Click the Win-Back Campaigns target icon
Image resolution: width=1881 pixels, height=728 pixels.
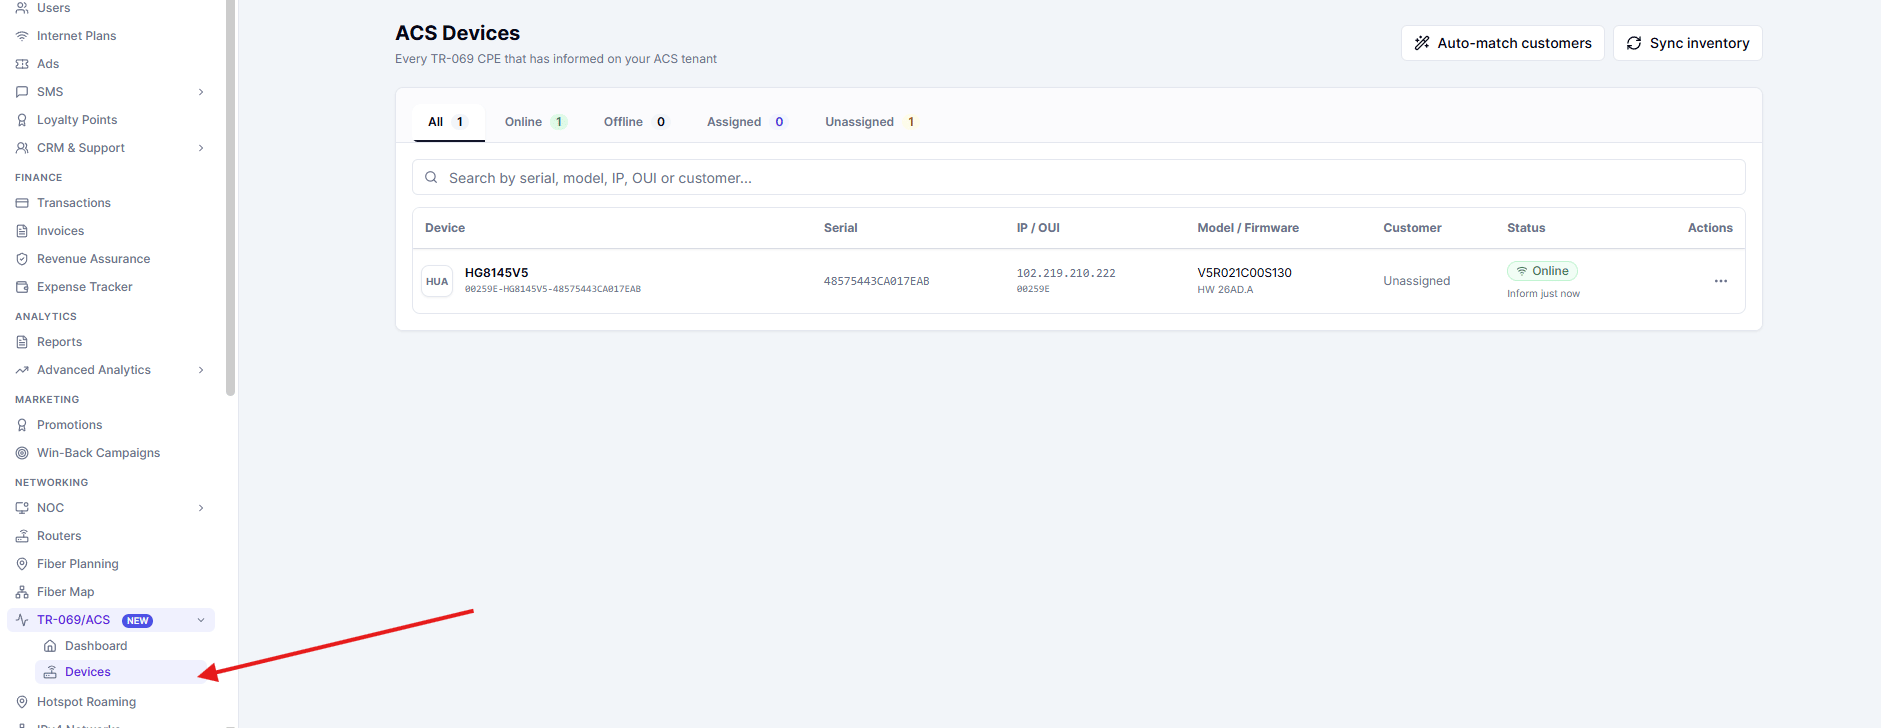tap(22, 453)
